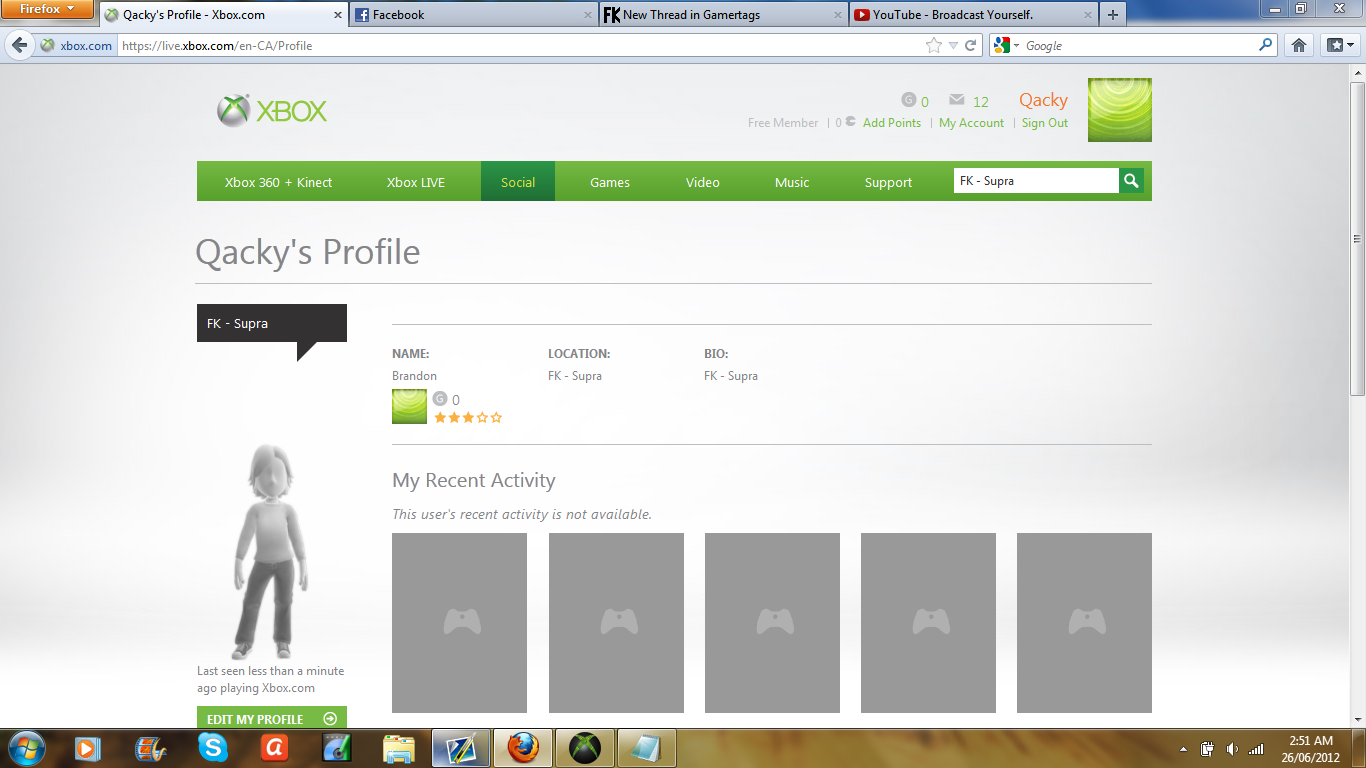Screen dimensions: 1366x768
Task: Click FK - Supra under BIO
Action: click(x=731, y=376)
